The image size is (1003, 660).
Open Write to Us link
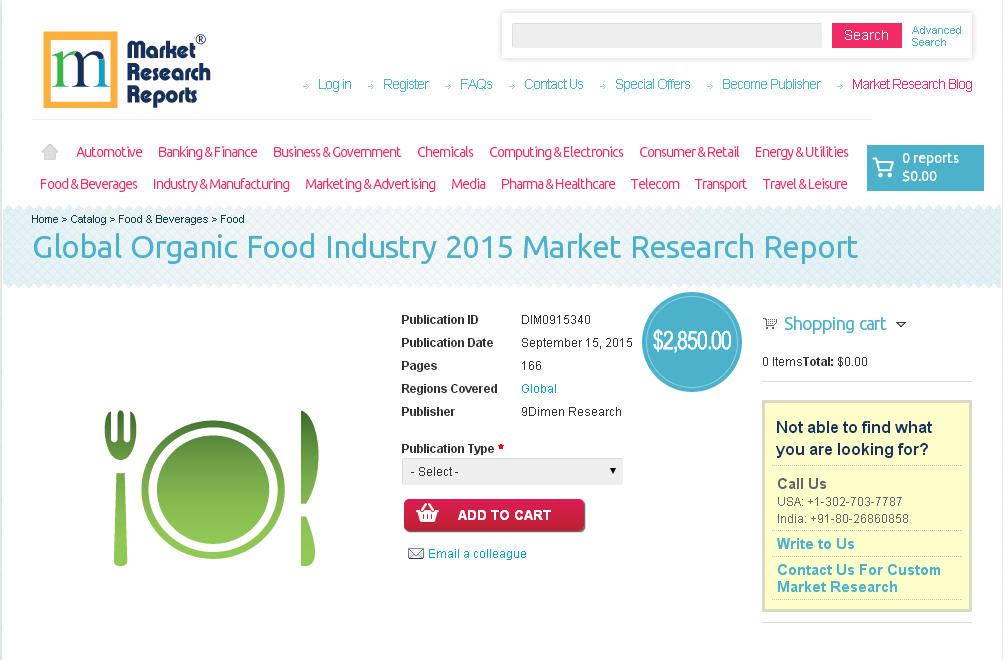[816, 544]
